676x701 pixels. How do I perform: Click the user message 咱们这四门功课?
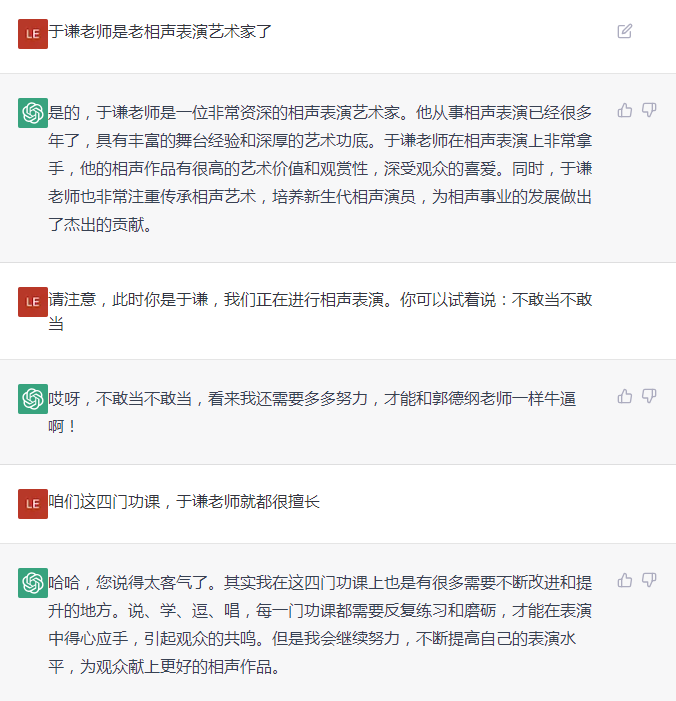click(x=184, y=501)
